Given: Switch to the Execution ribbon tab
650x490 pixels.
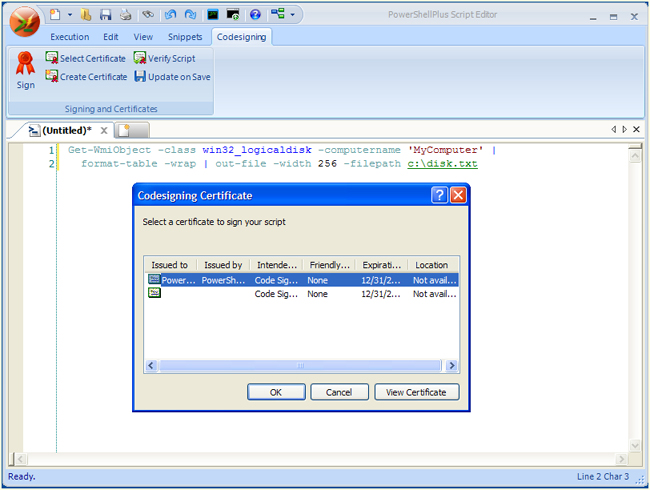Looking at the screenshot, I should coord(70,37).
